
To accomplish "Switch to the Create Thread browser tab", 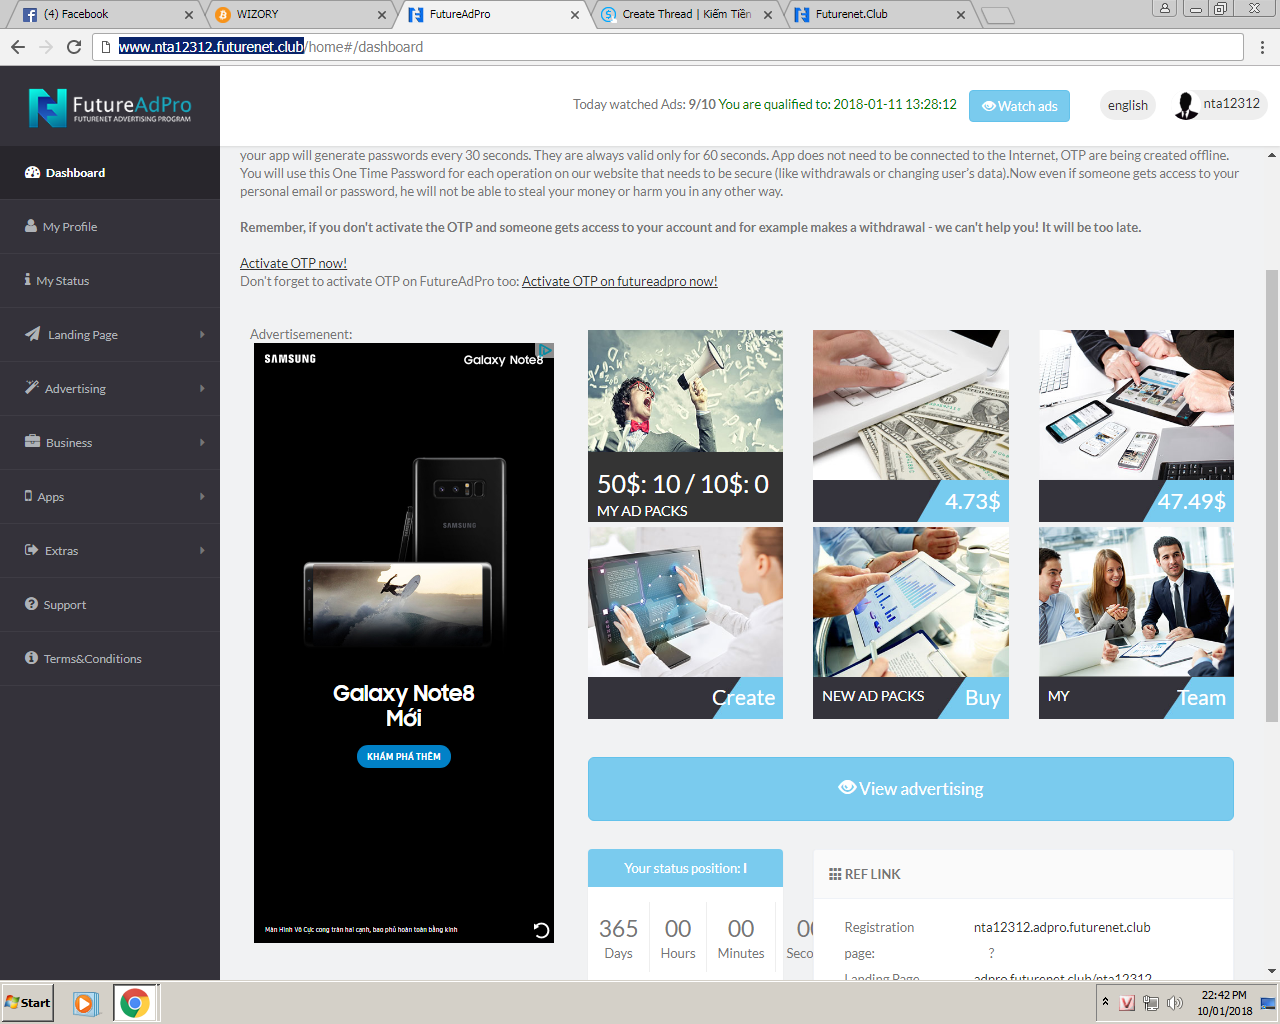I will coord(686,14).
